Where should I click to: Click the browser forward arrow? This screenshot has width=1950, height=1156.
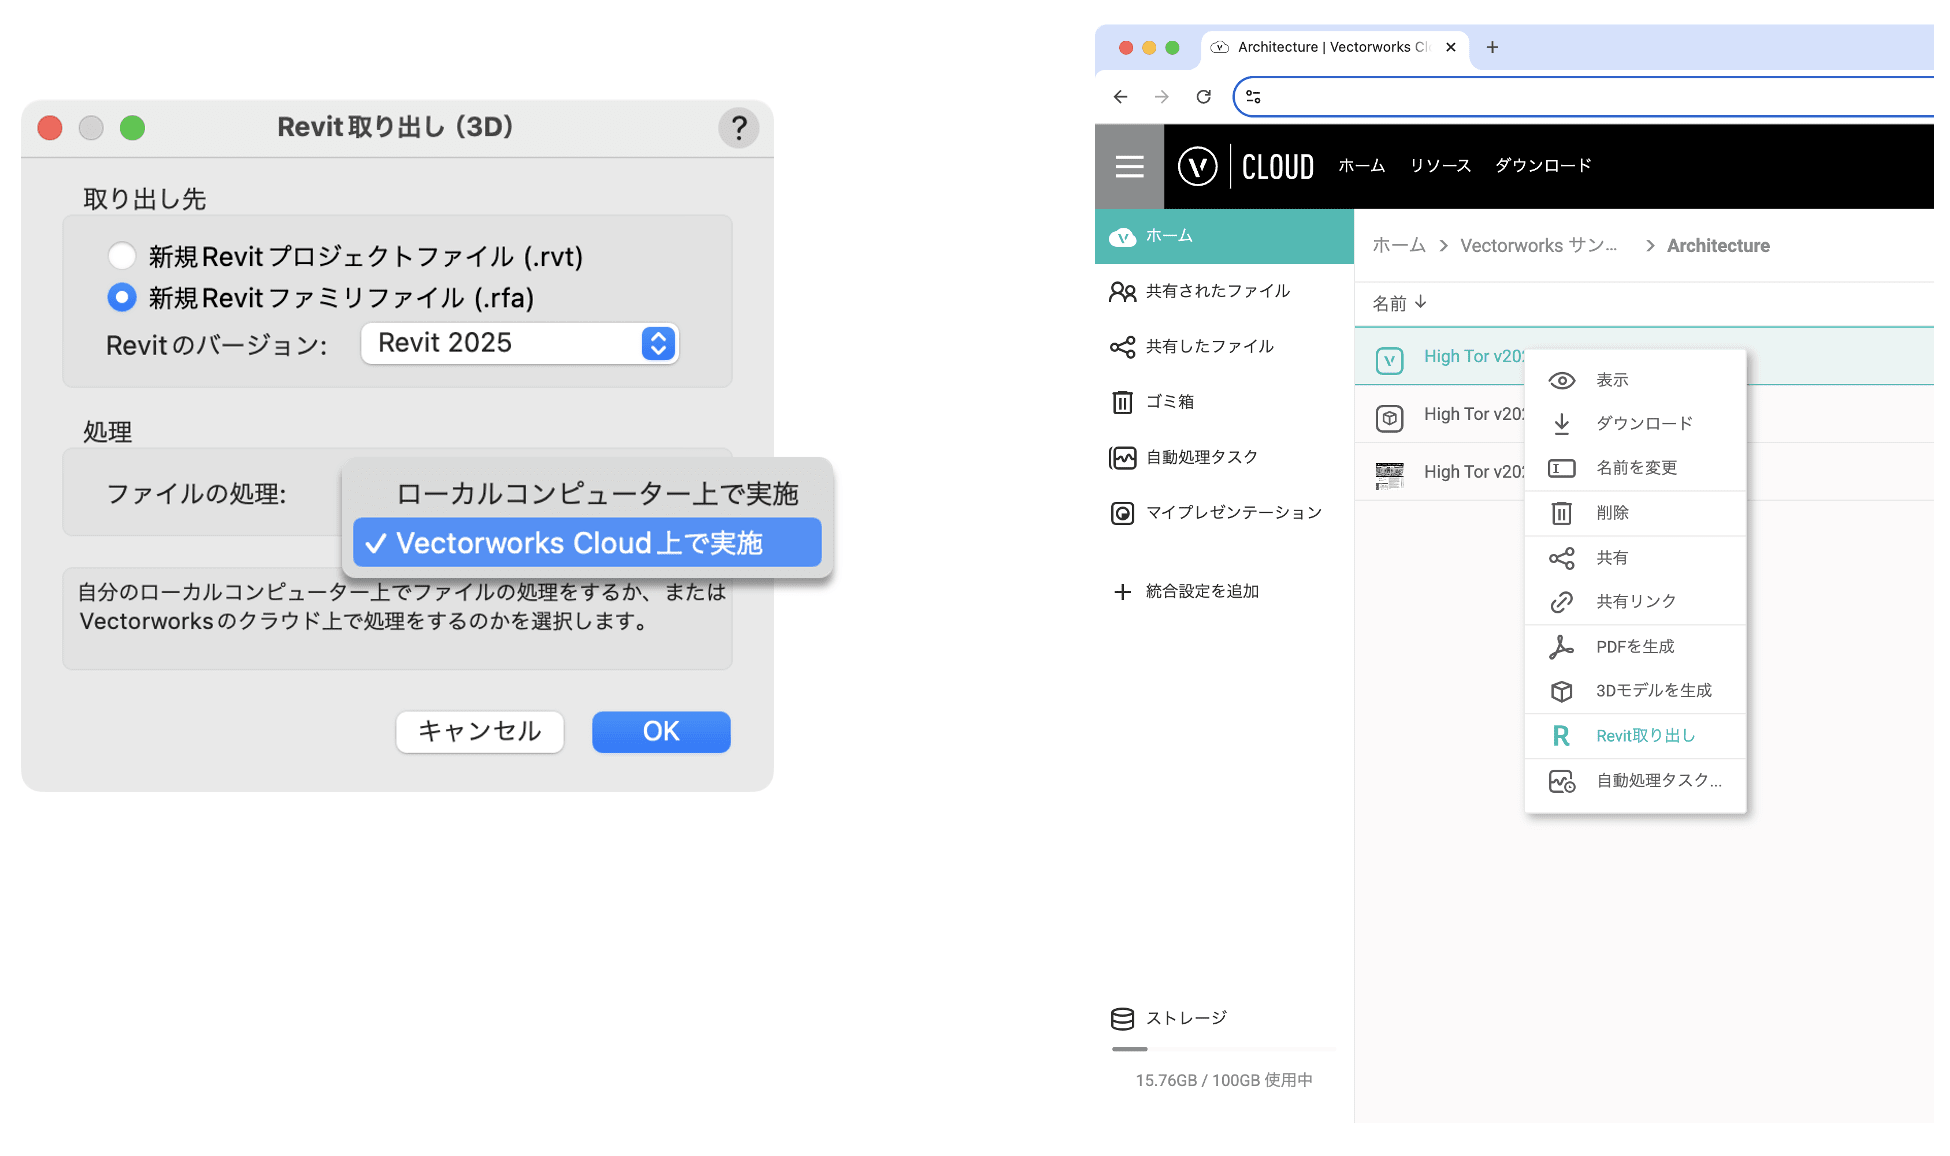pyautogui.click(x=1161, y=97)
